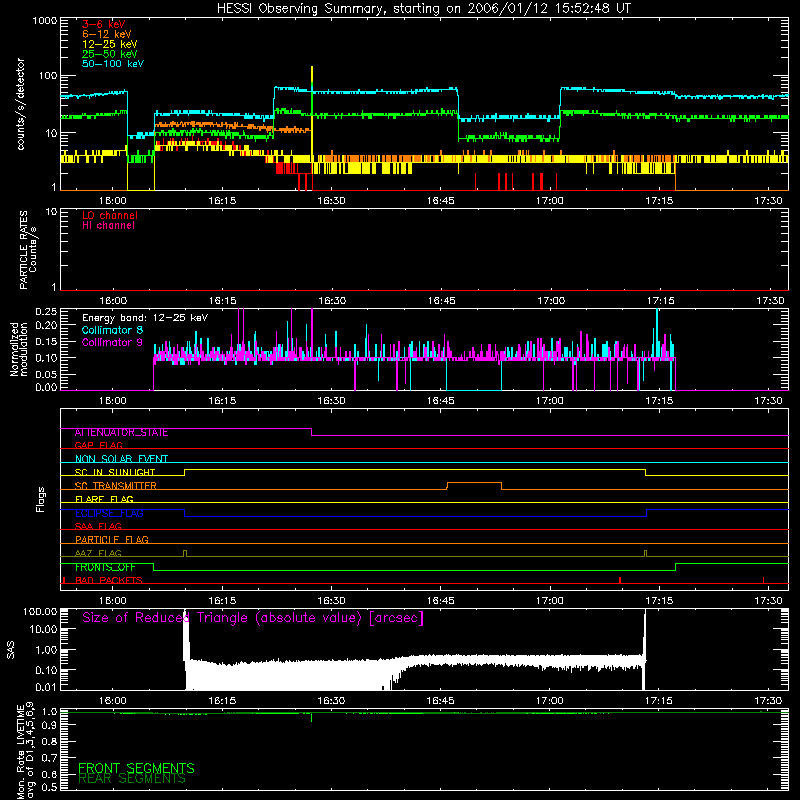This screenshot has width=800, height=800.
Task: Click the vertical Flags axis title
Action: tap(41, 499)
